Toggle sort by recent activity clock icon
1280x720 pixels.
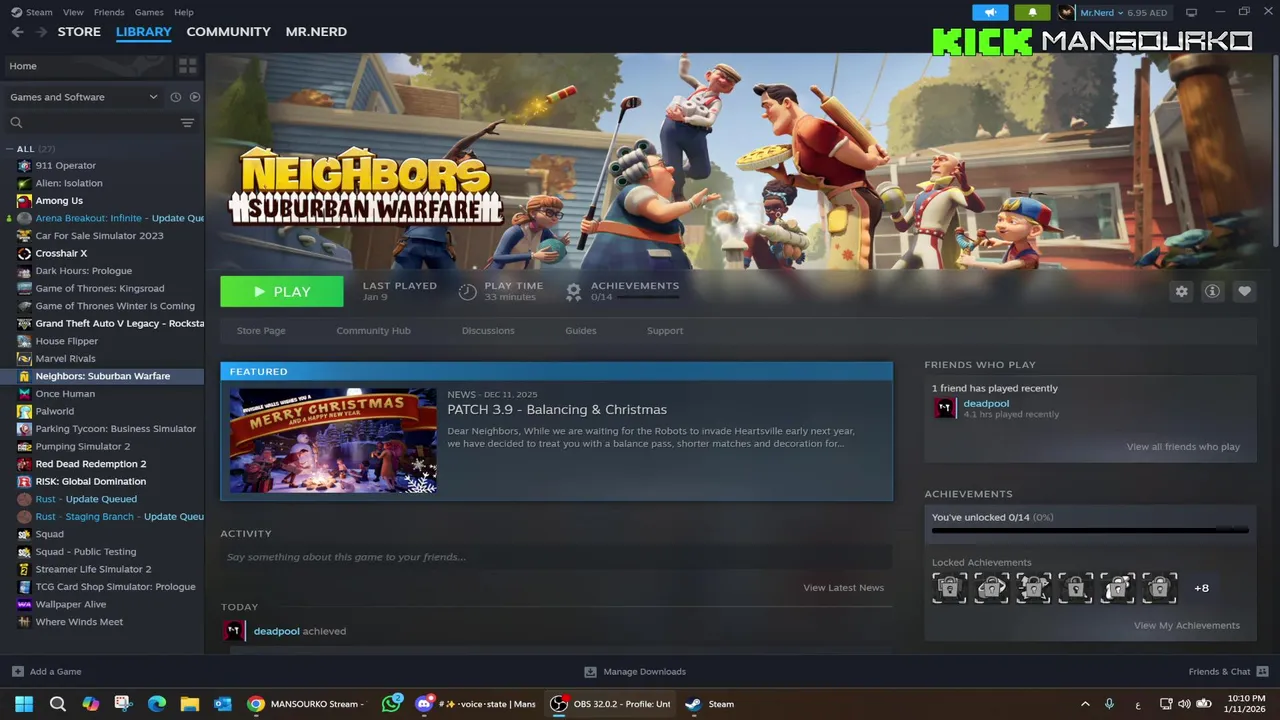click(x=175, y=97)
